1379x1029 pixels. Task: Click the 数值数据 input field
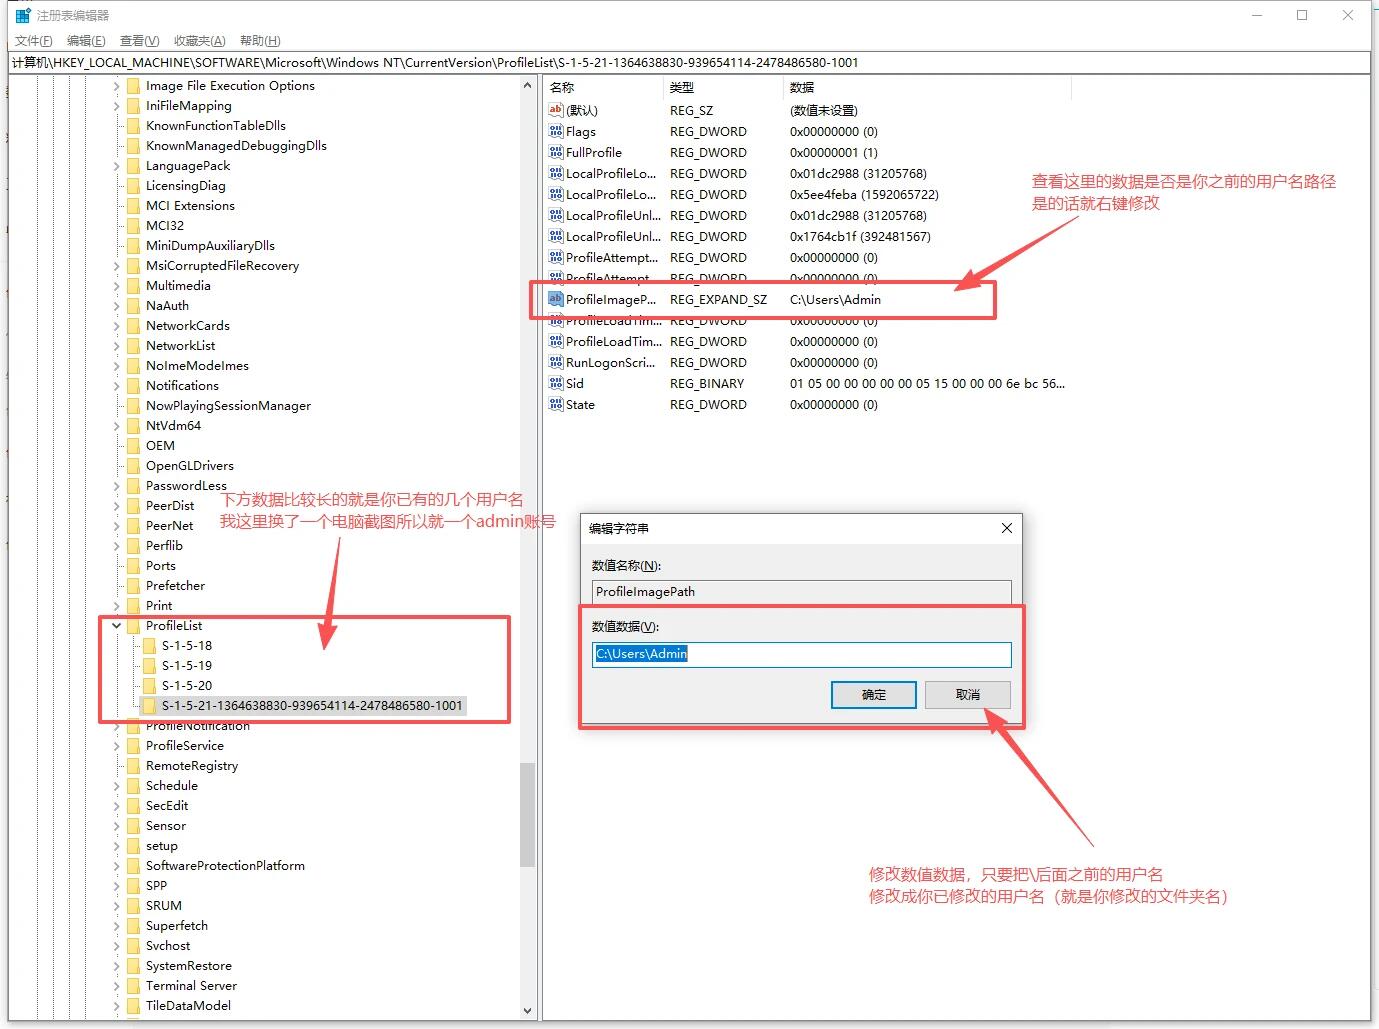tap(800, 654)
